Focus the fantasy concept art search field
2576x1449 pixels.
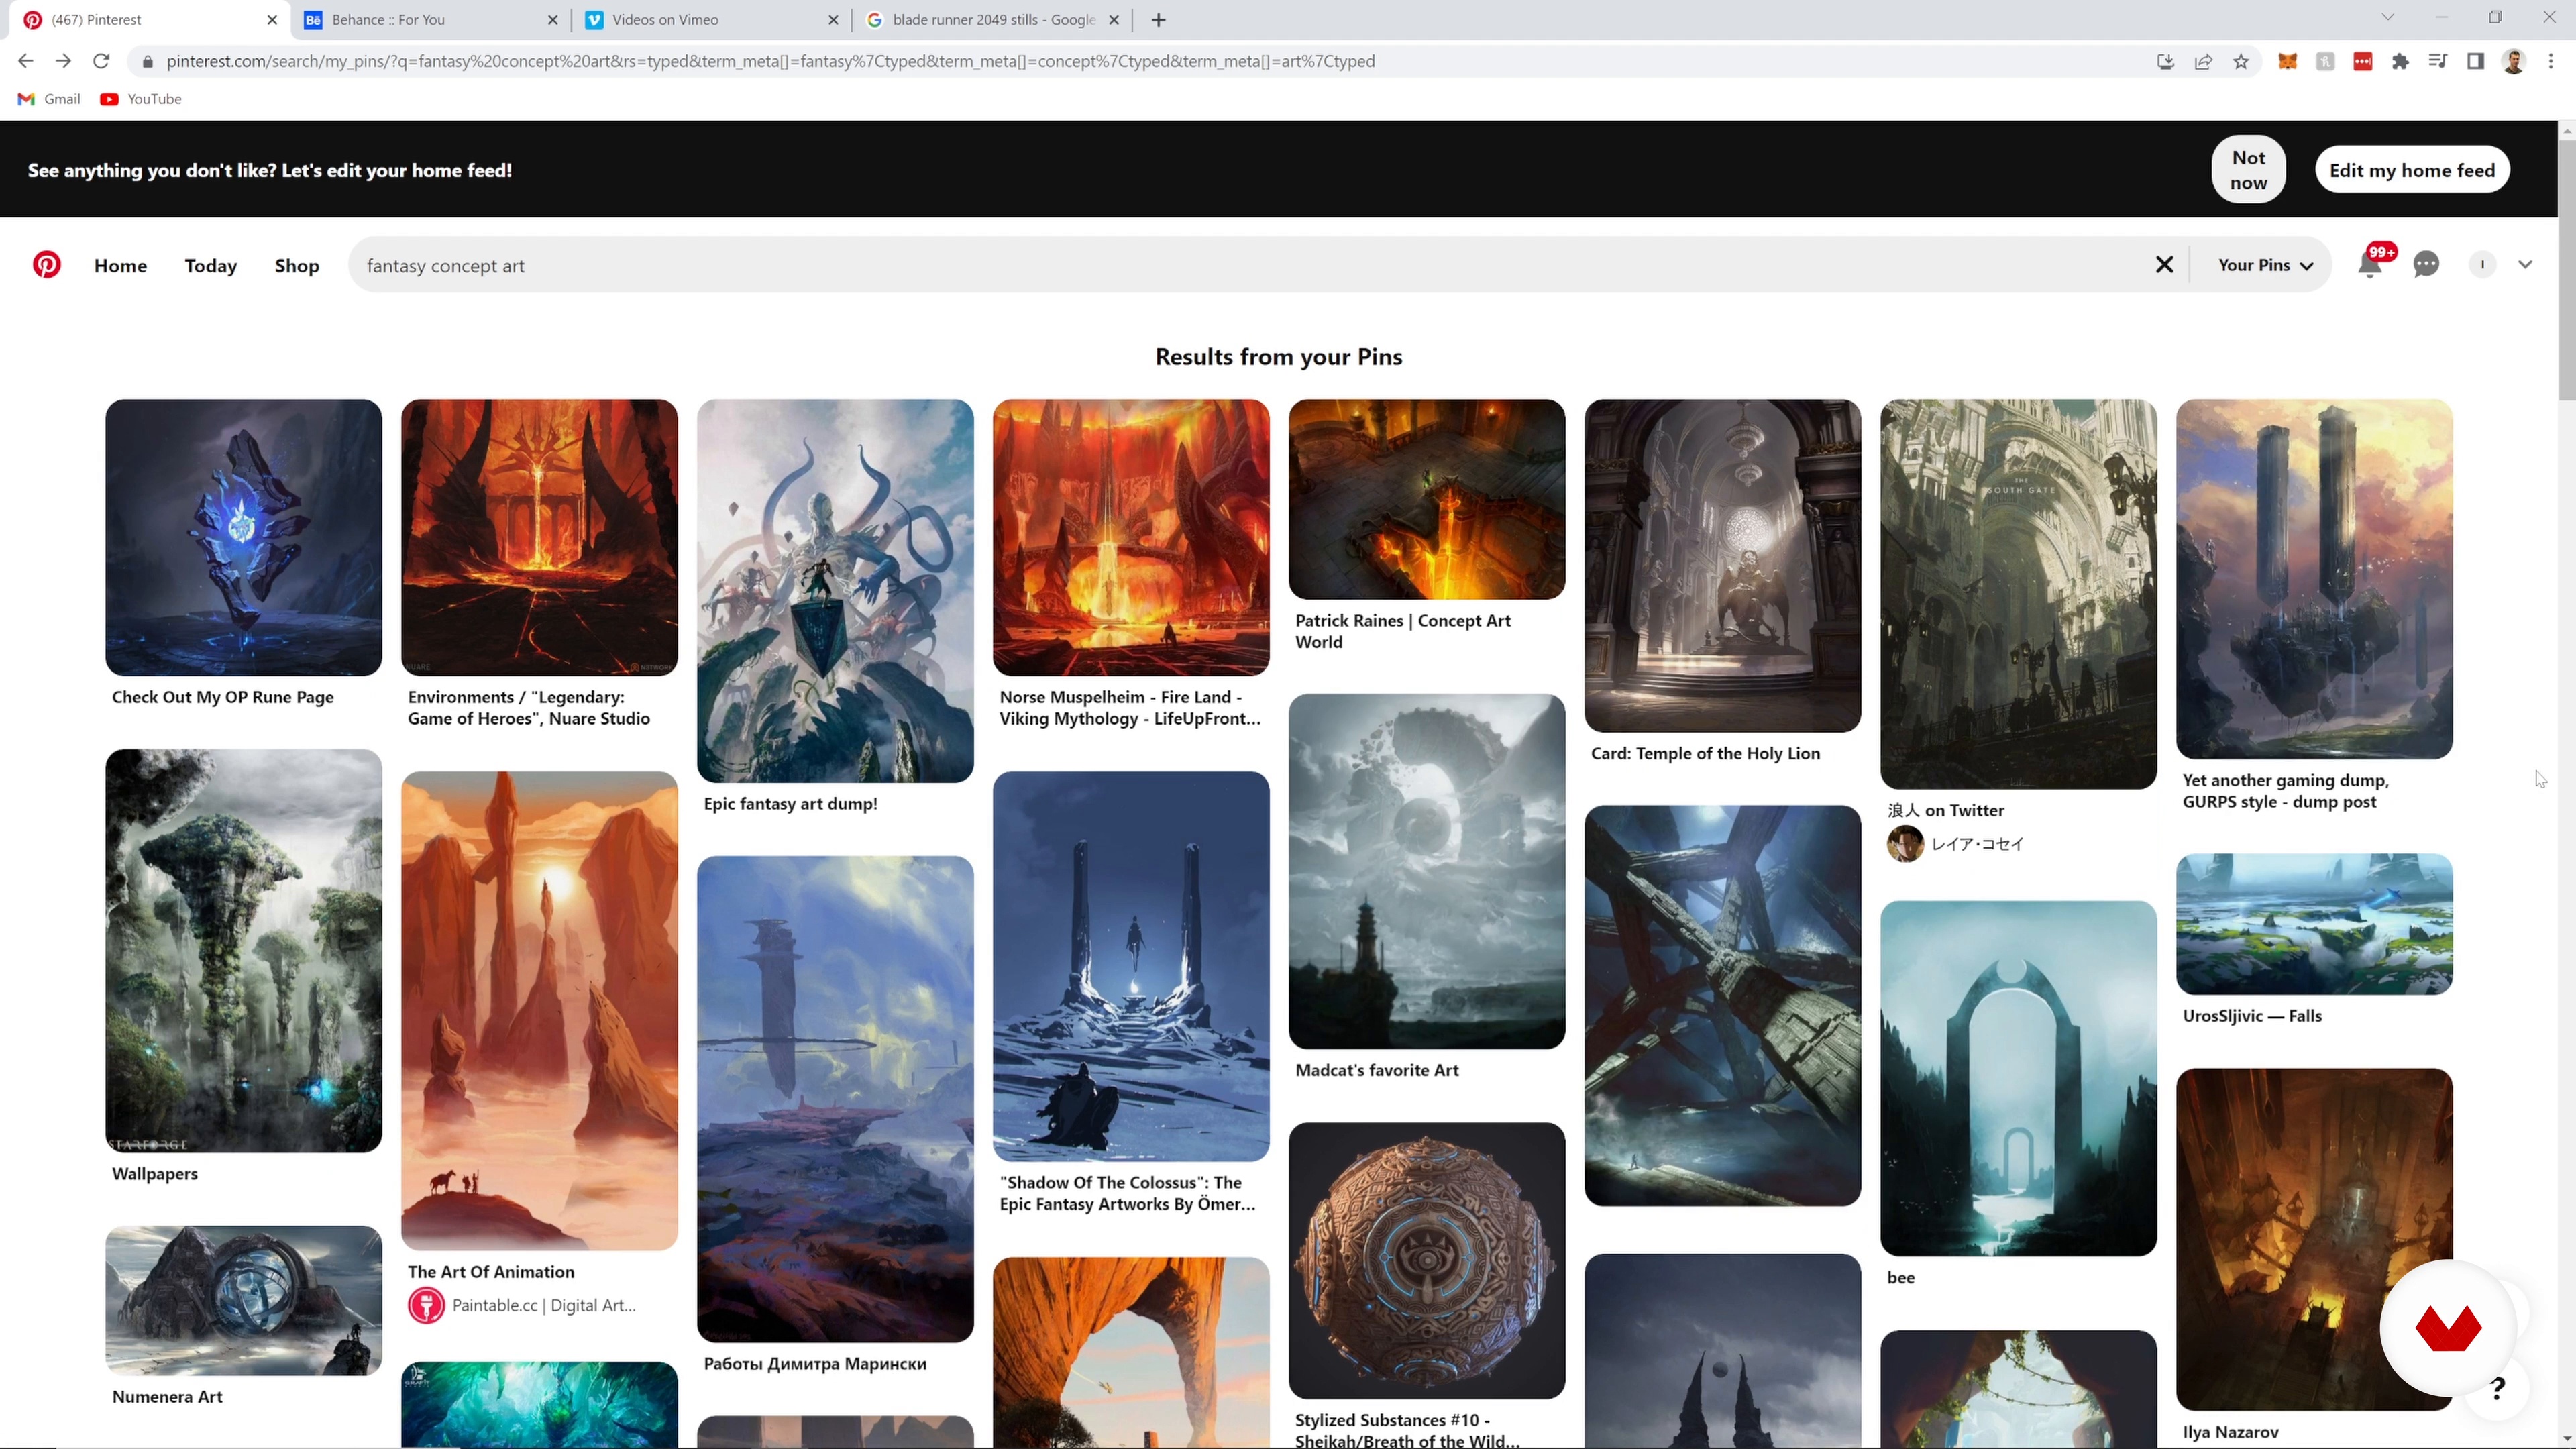tap(1250, 265)
